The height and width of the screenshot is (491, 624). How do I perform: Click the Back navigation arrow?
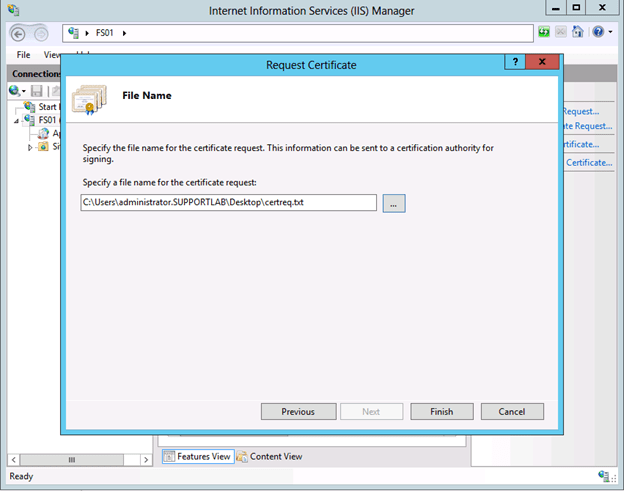[18, 34]
